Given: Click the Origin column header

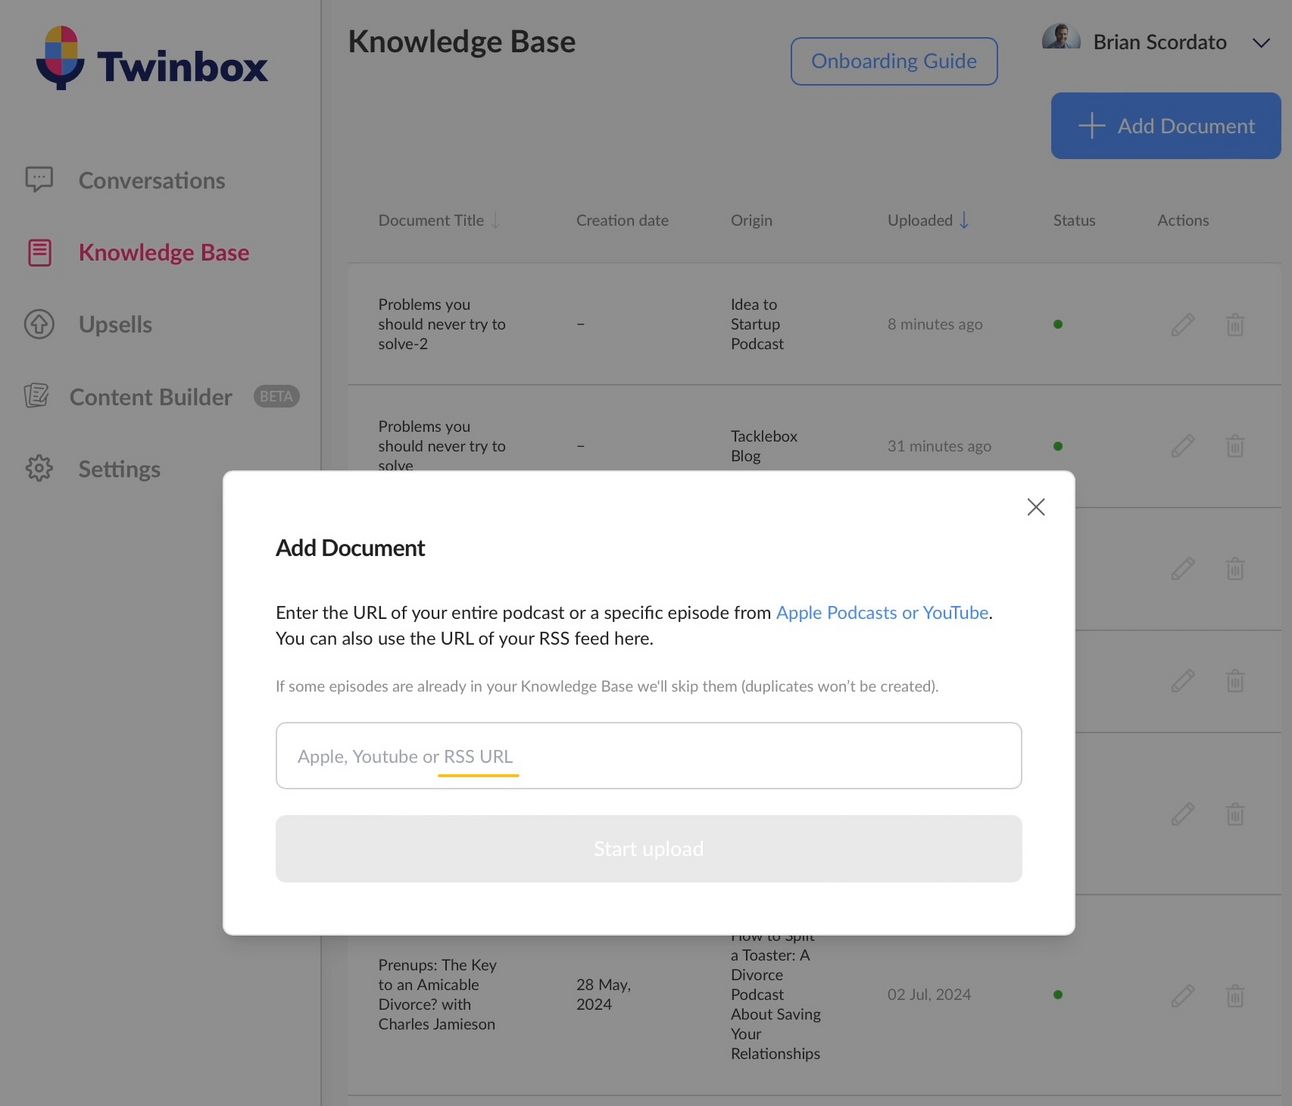Looking at the screenshot, I should pos(751,220).
